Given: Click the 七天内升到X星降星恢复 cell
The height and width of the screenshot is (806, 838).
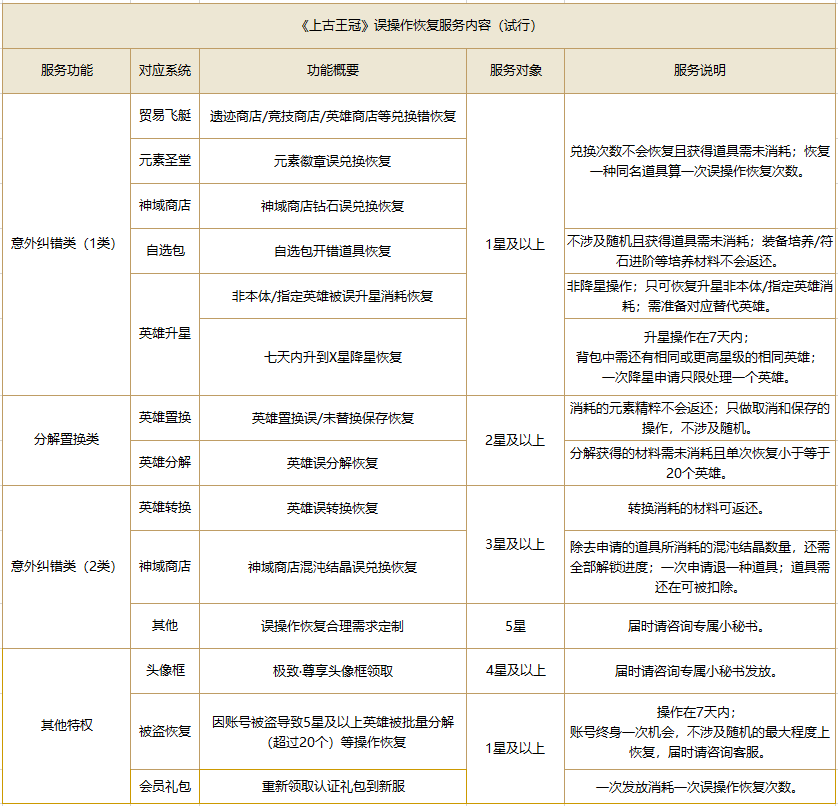Looking at the screenshot, I should pos(332,357).
